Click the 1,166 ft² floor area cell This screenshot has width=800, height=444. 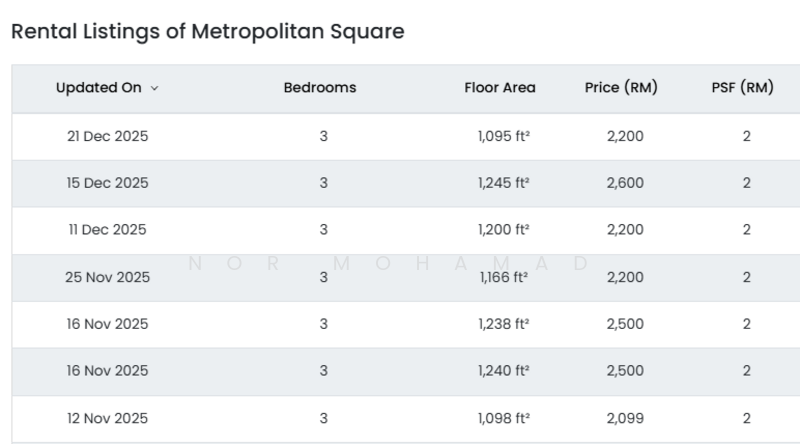click(503, 277)
